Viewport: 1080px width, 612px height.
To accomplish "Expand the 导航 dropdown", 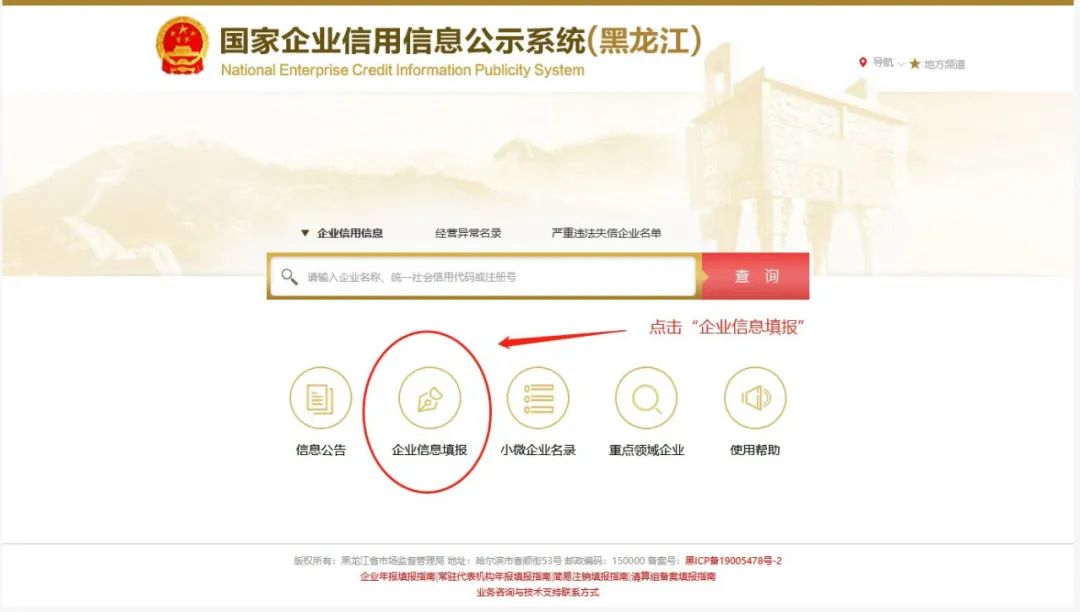I will click(x=889, y=63).
